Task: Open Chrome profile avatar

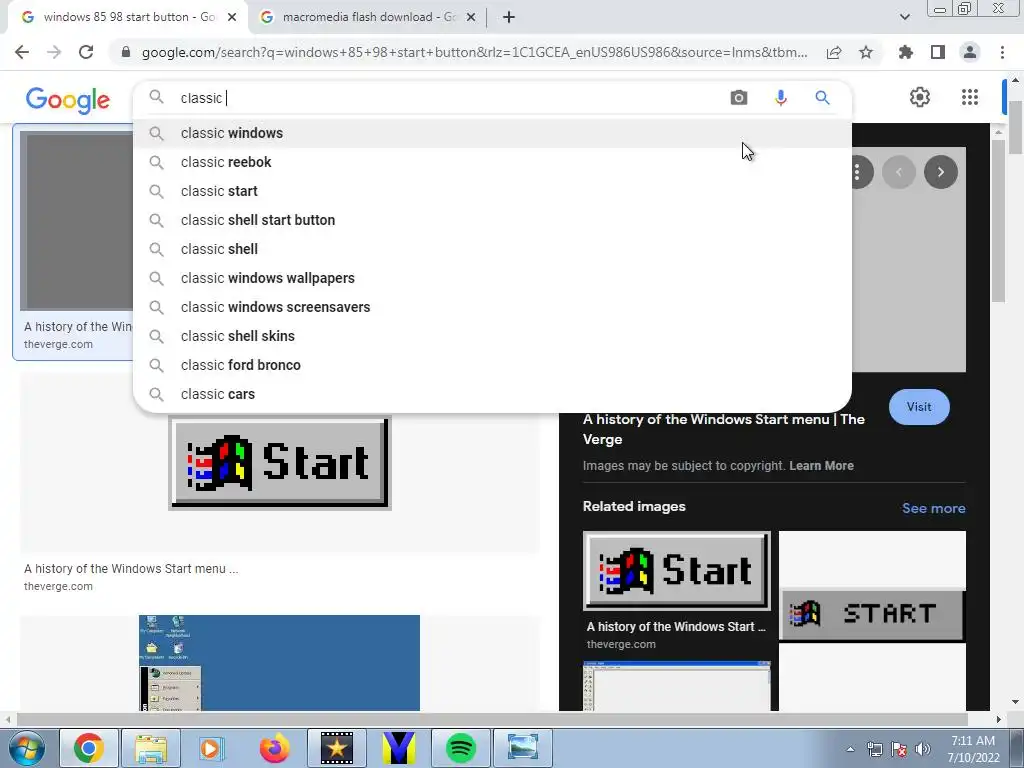Action: [970, 52]
